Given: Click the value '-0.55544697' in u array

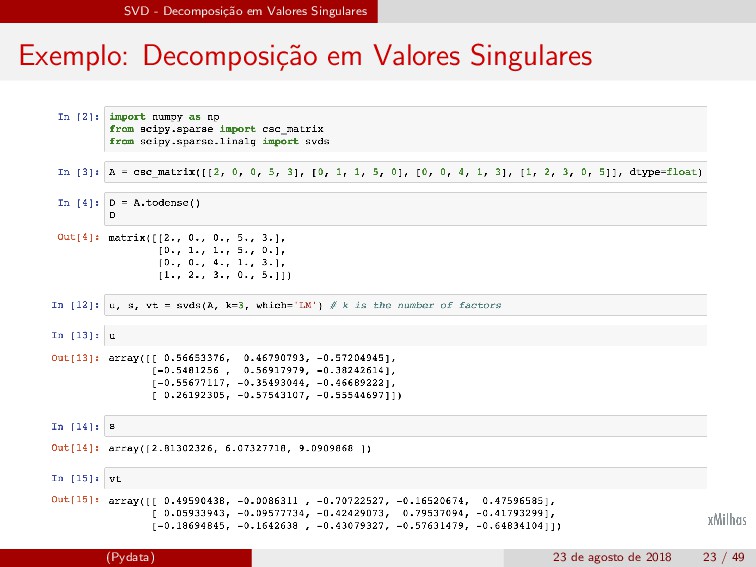Looking at the screenshot, I should coord(351,395).
